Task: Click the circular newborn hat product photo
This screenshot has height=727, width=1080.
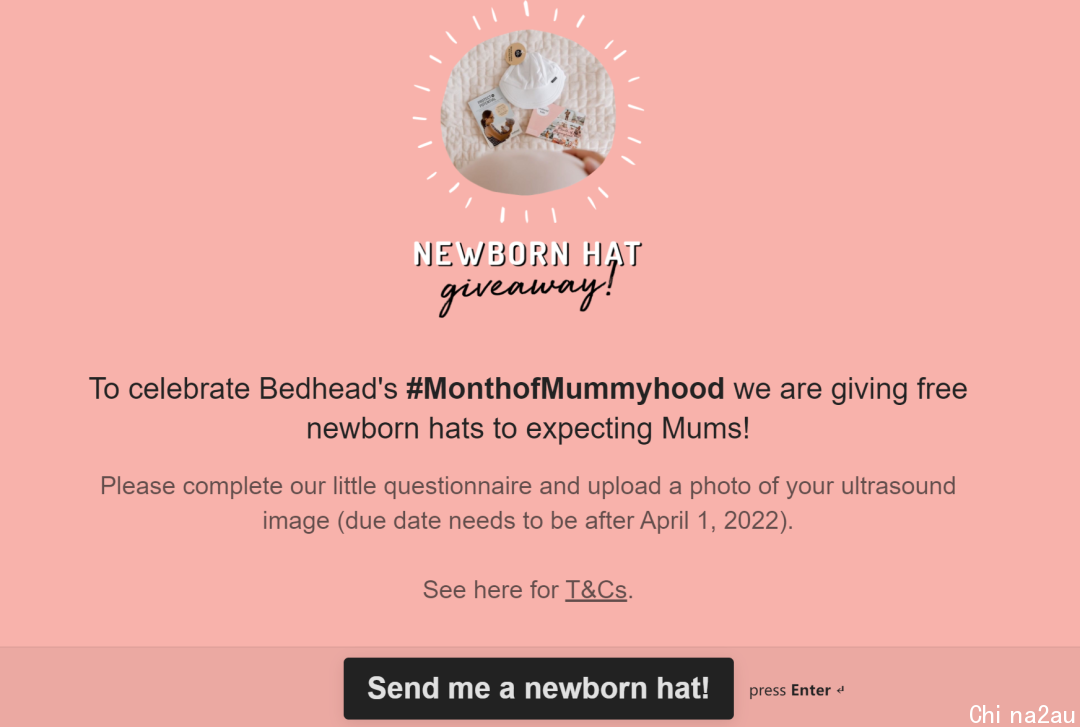Action: tap(528, 112)
